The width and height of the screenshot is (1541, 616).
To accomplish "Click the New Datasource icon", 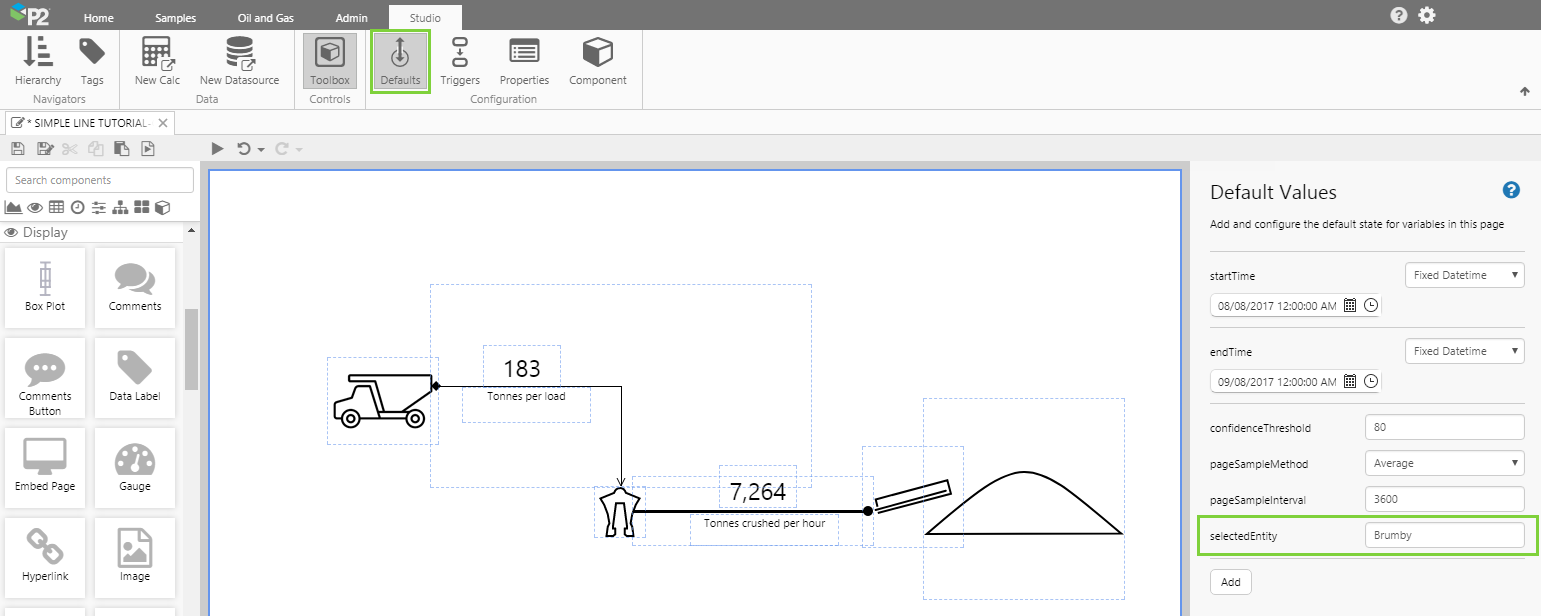I will (239, 61).
